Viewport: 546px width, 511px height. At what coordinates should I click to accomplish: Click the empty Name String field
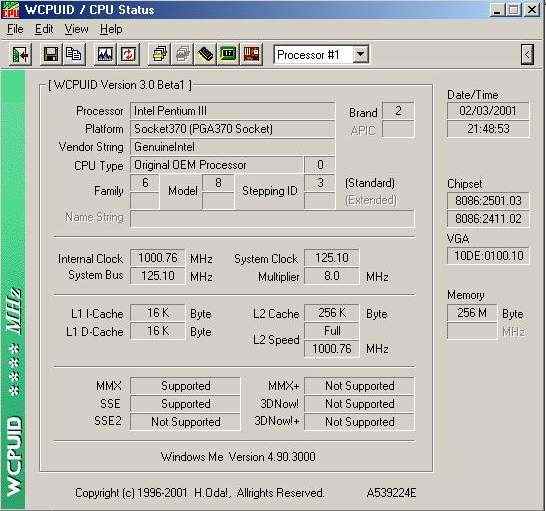[272, 218]
